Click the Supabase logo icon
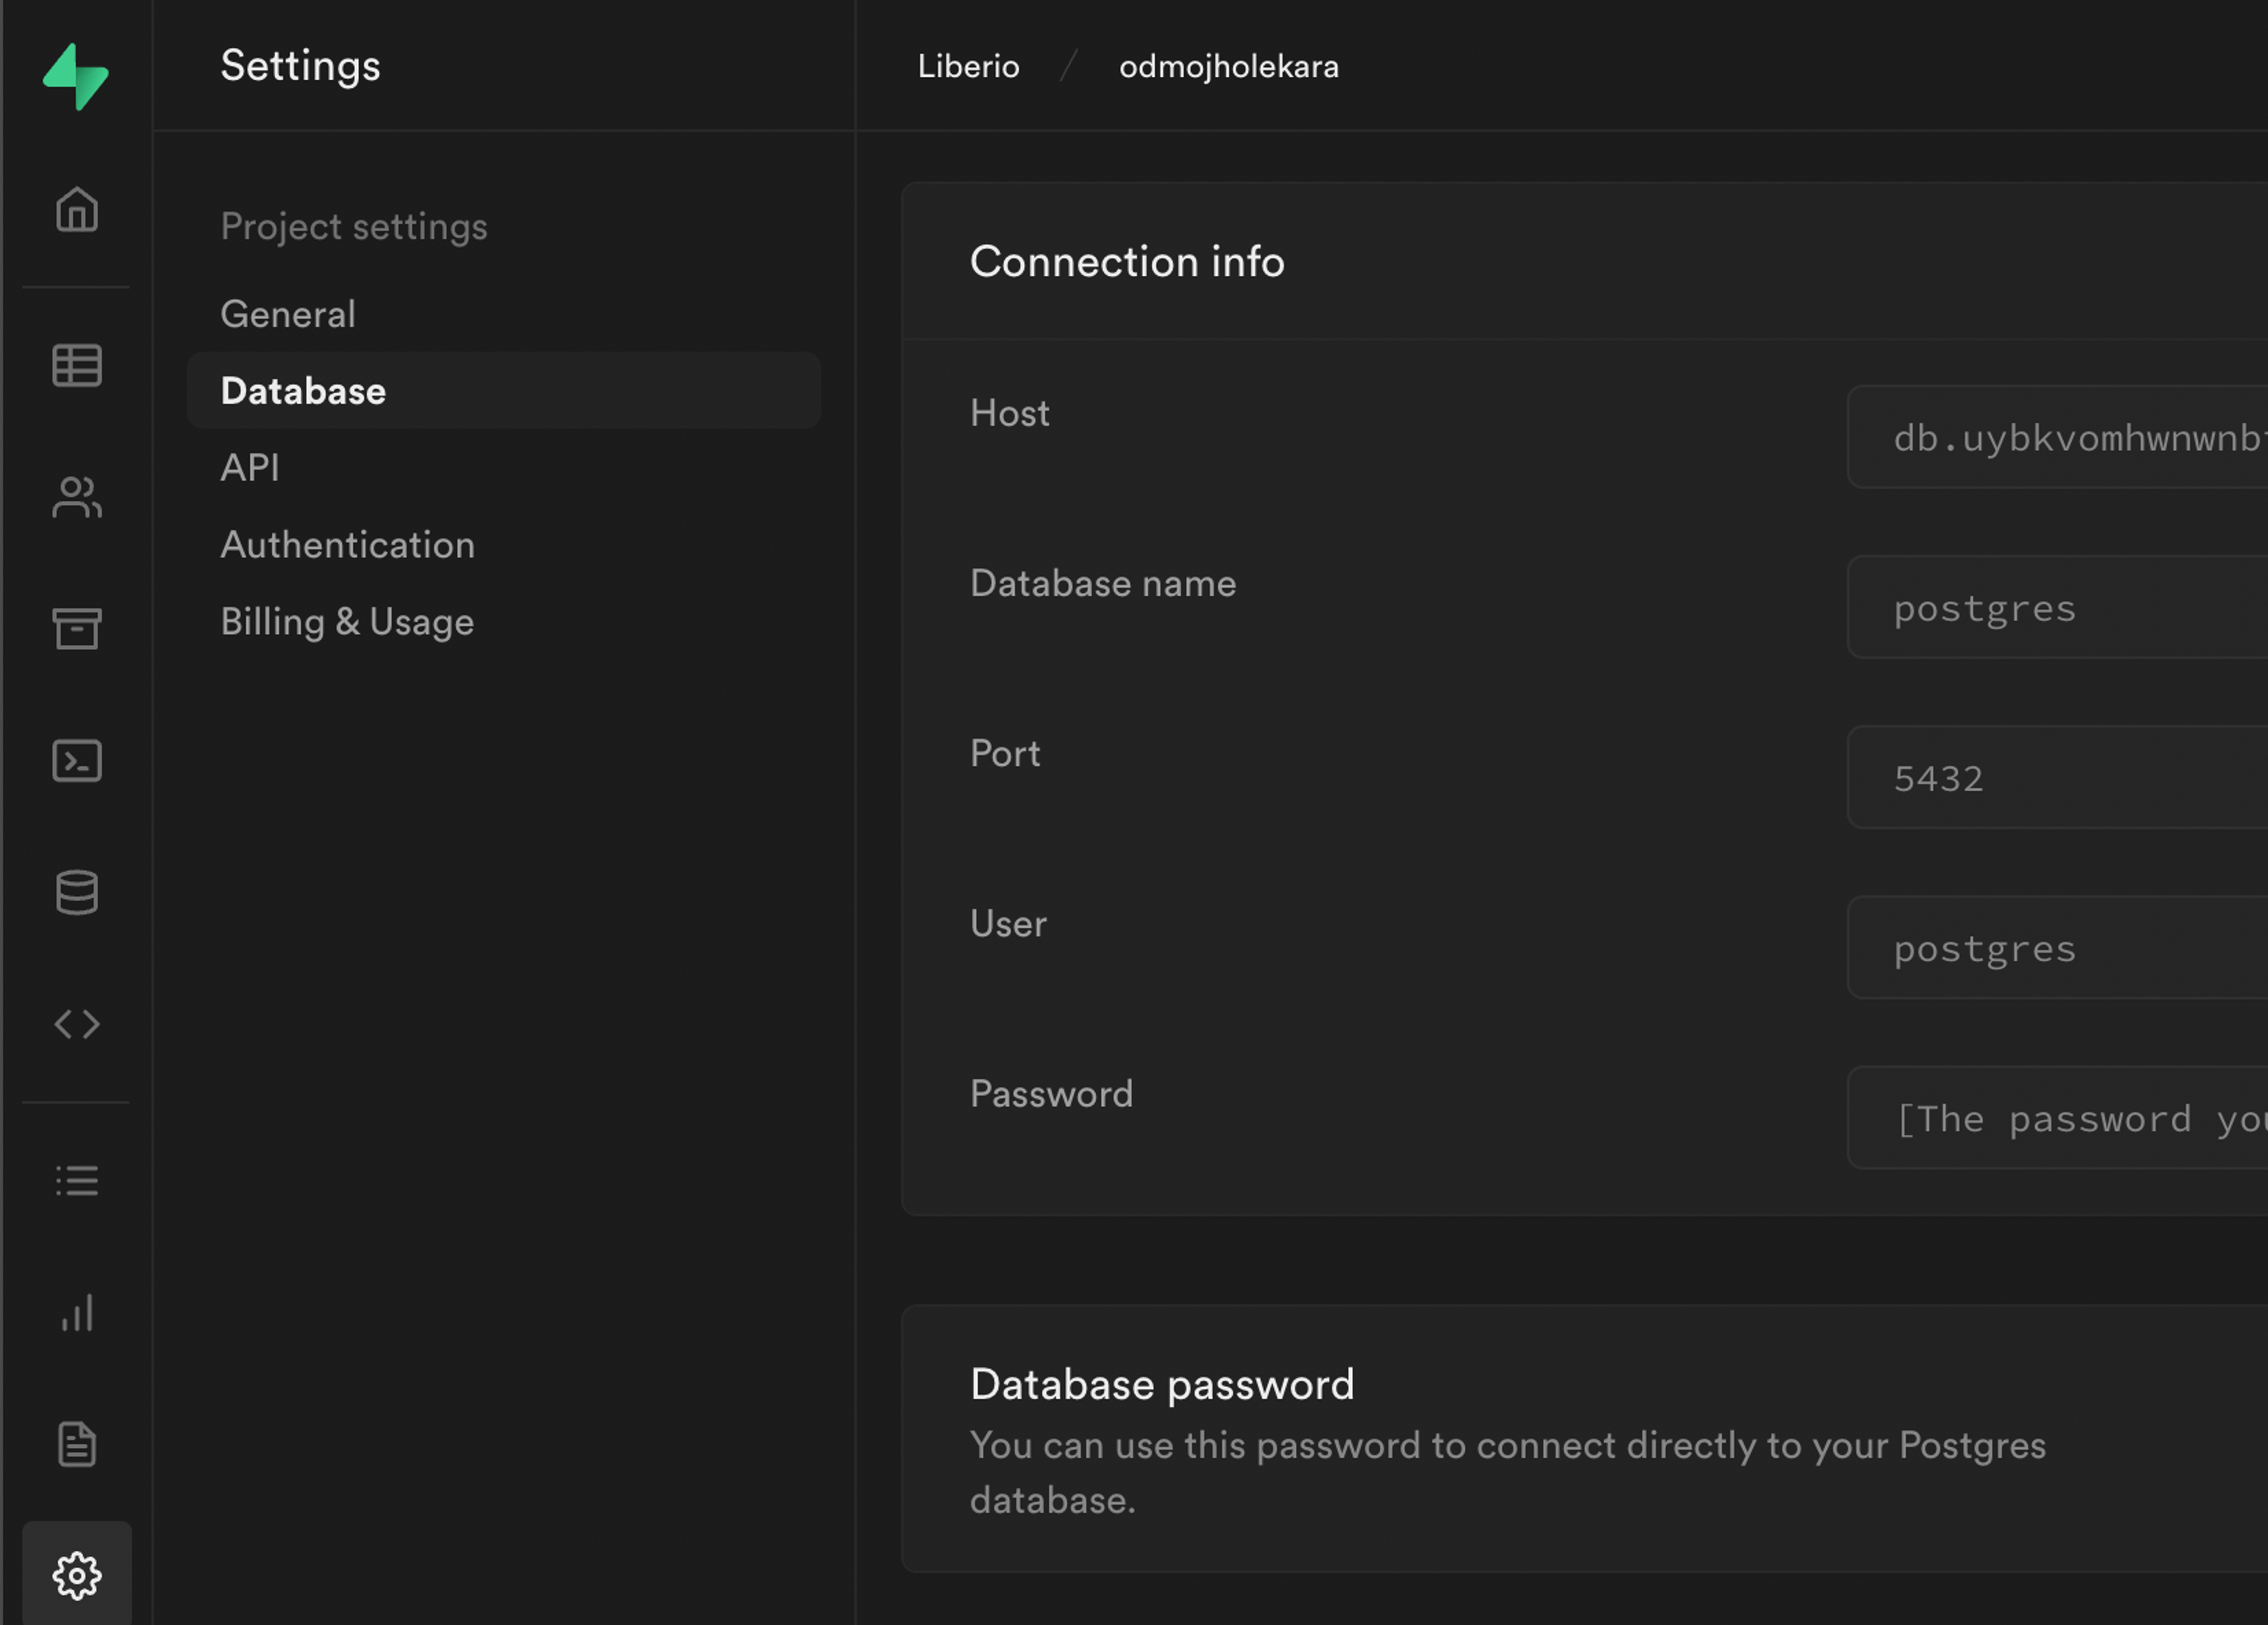 [76, 76]
